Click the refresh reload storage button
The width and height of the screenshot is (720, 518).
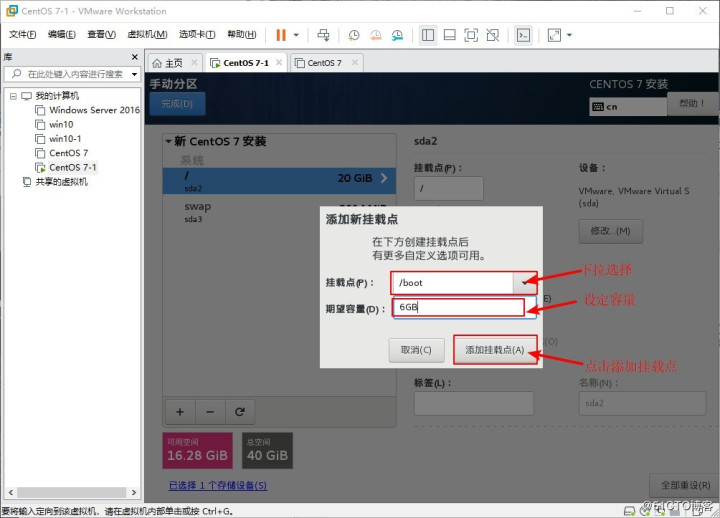pos(240,412)
